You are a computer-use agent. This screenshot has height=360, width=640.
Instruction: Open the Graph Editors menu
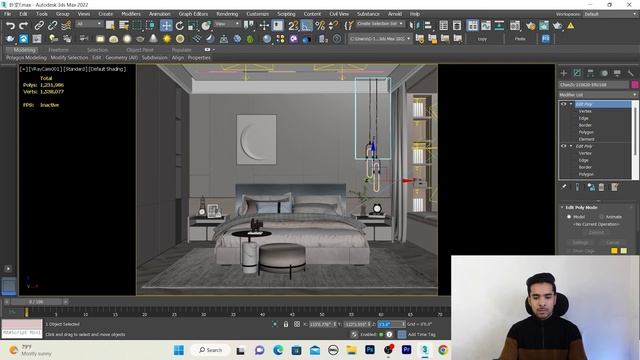[x=193, y=14]
